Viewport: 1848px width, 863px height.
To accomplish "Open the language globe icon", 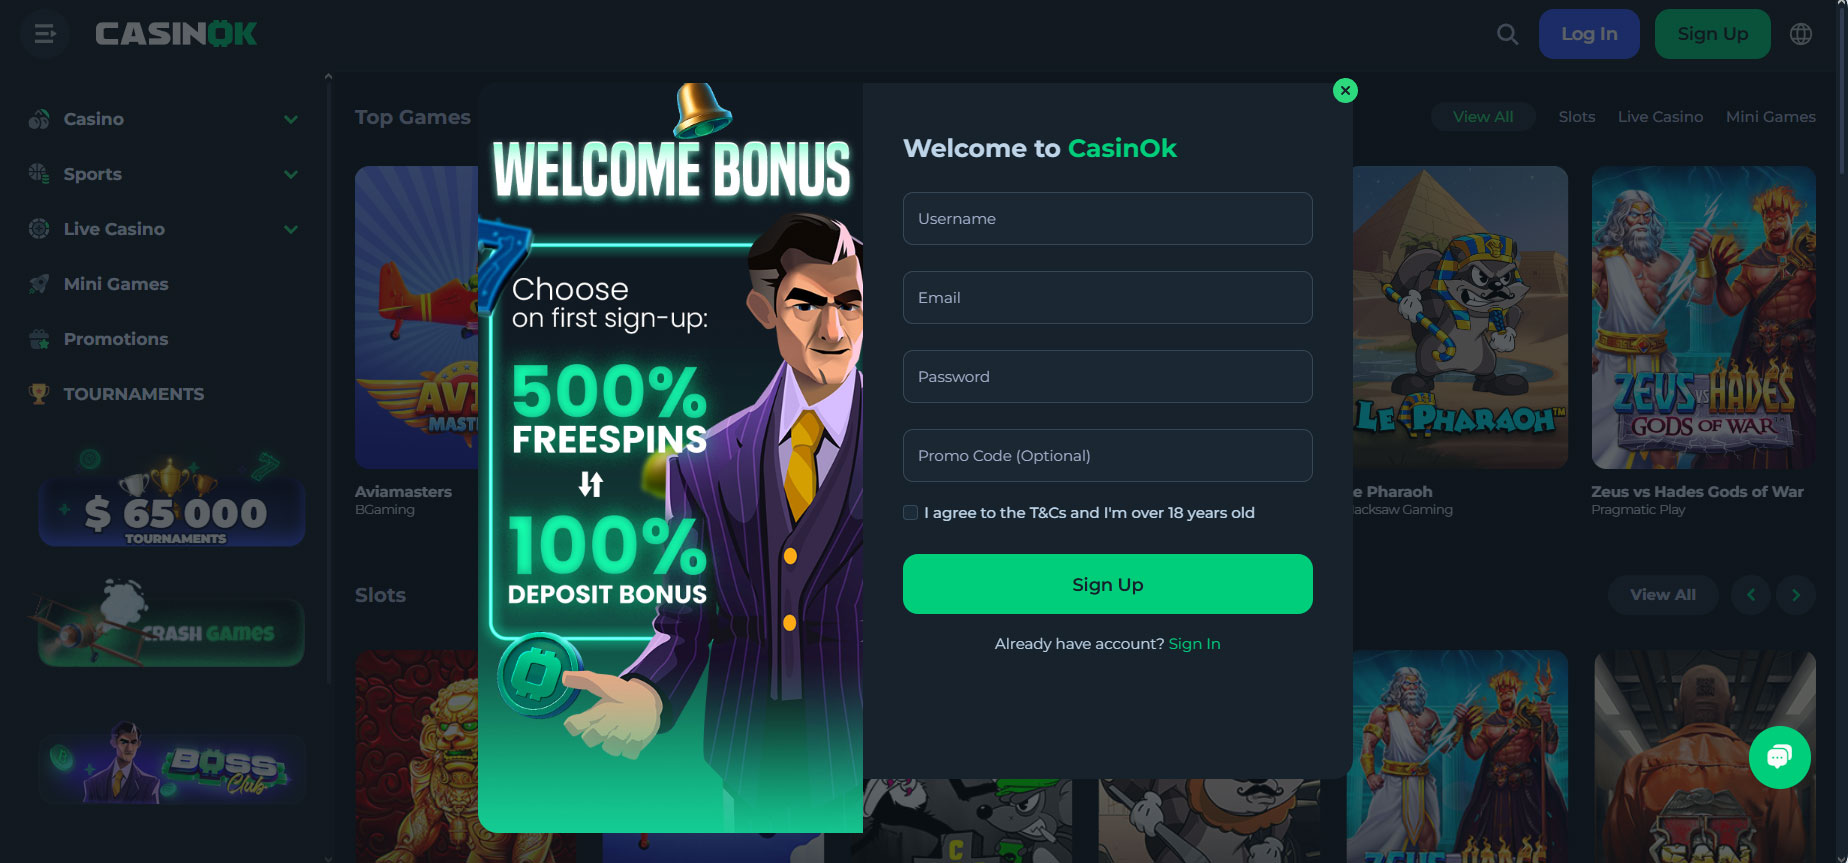I will coord(1801,34).
